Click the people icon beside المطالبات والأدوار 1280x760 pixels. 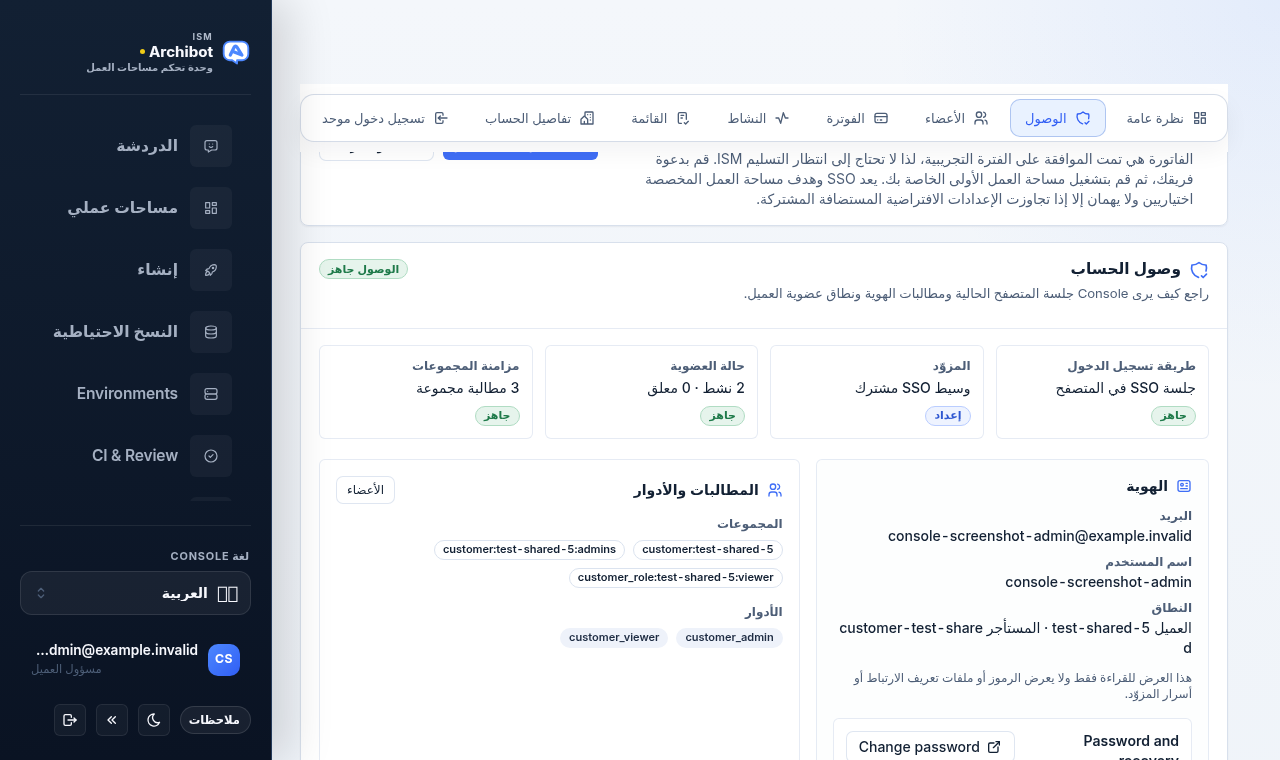click(x=775, y=490)
